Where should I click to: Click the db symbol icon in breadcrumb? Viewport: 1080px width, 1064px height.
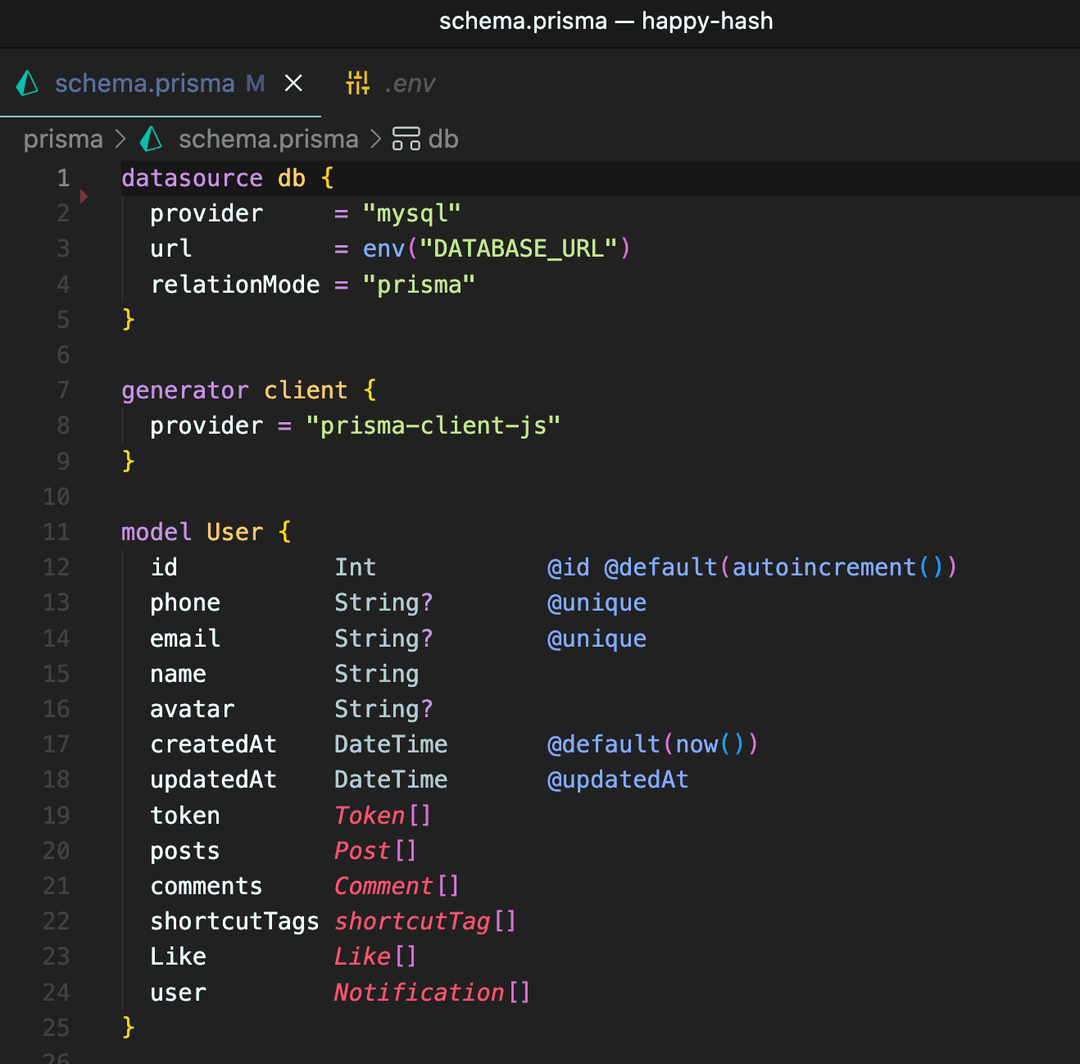point(406,139)
